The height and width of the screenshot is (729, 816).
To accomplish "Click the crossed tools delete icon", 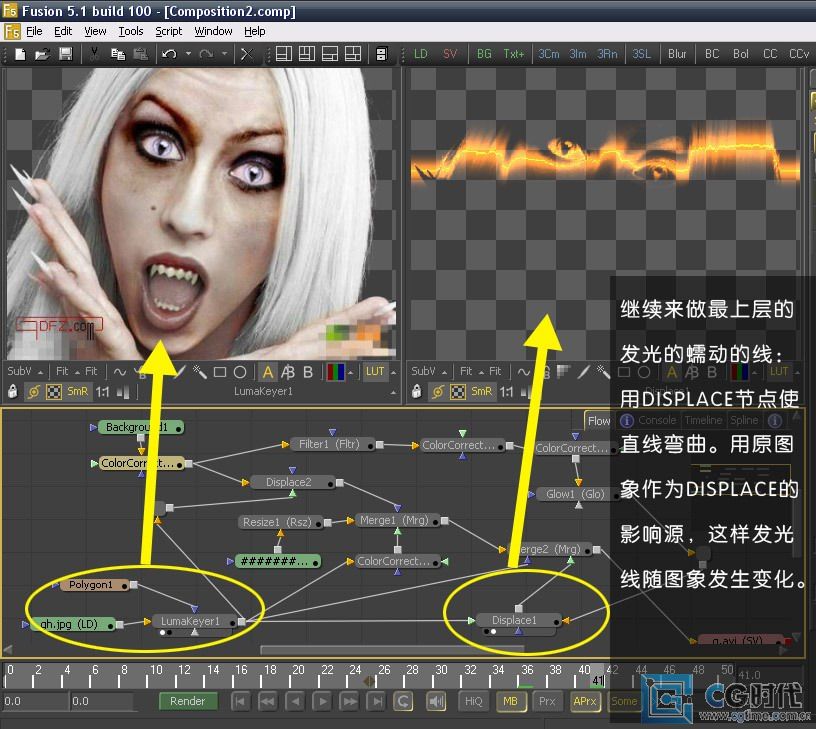I will (x=247, y=54).
